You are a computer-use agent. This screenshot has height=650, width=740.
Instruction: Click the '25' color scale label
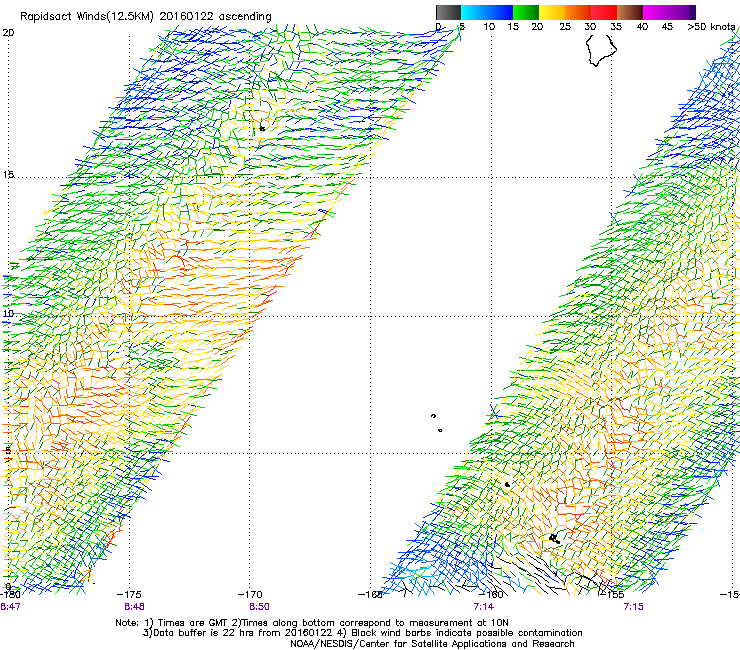pos(565,26)
